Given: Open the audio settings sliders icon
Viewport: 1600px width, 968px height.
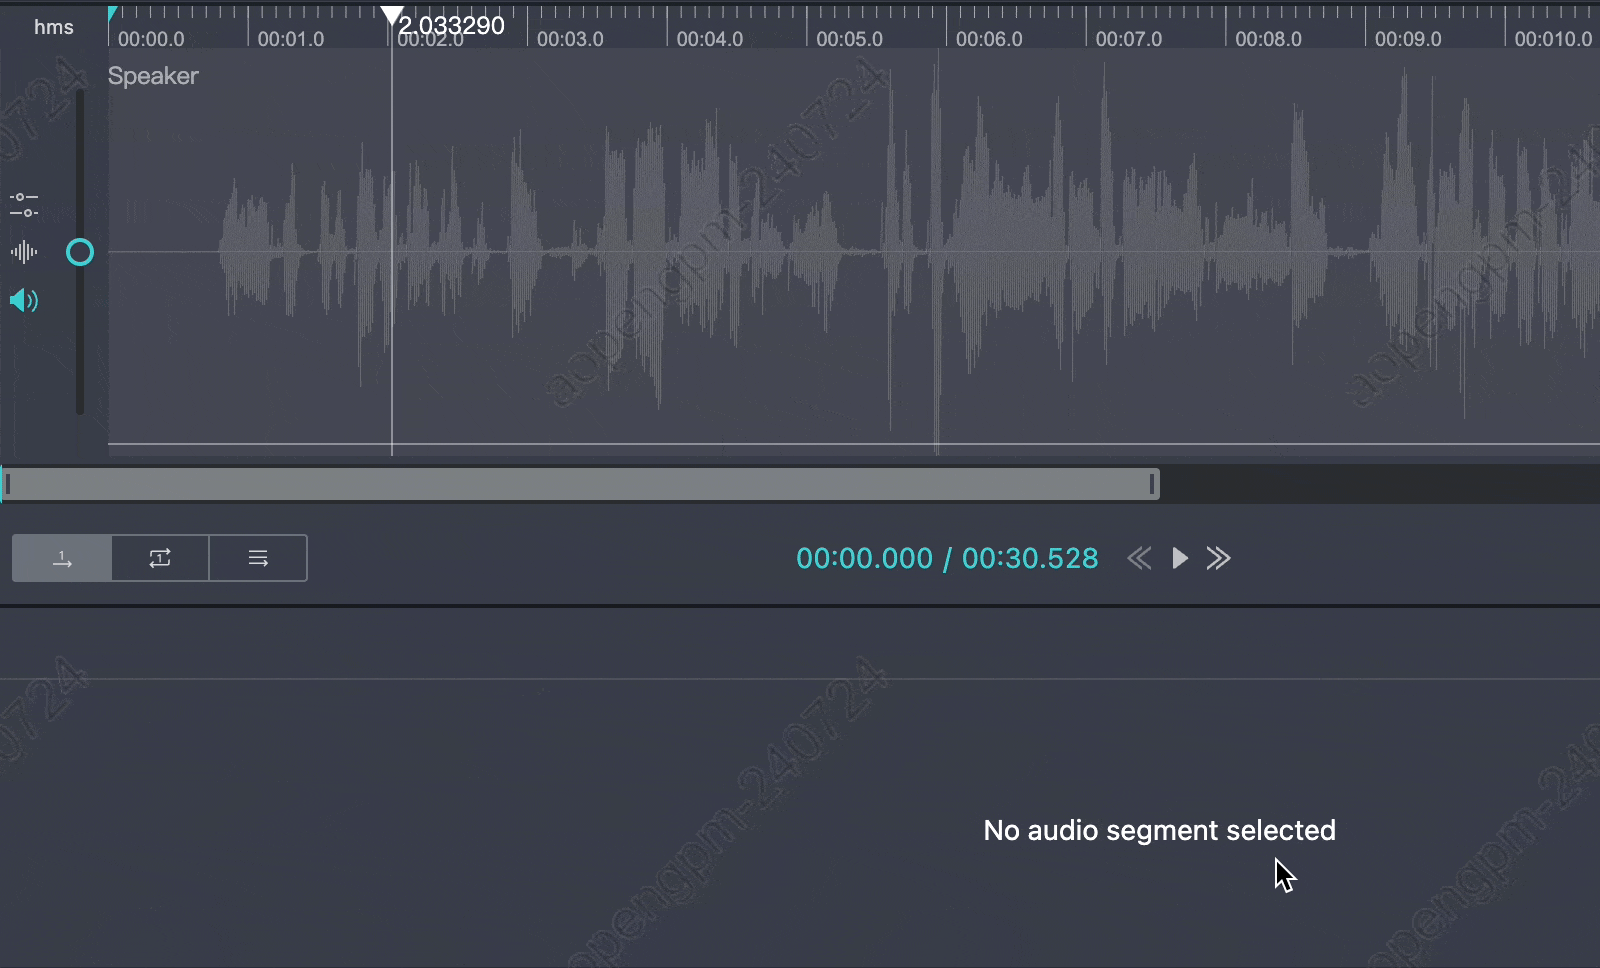Looking at the screenshot, I should [24, 205].
